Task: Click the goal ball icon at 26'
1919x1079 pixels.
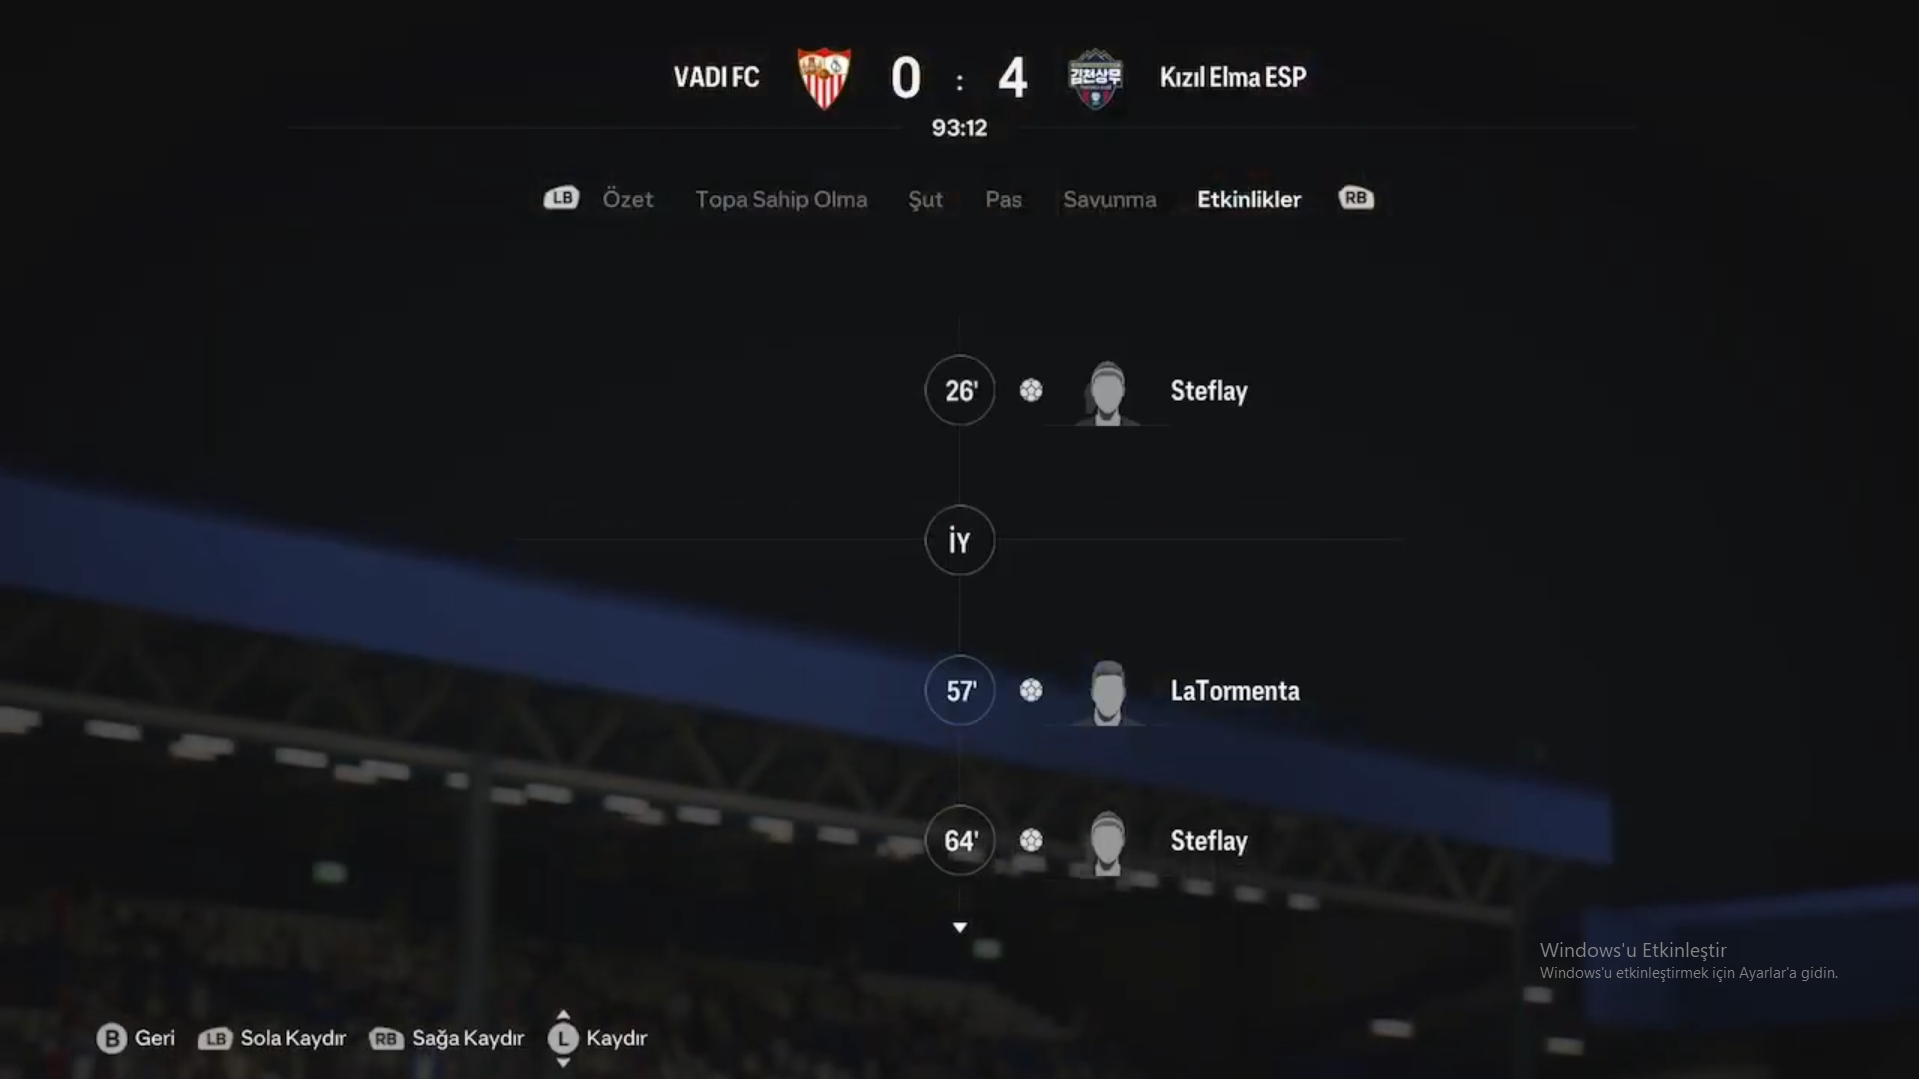Action: pos(1031,390)
